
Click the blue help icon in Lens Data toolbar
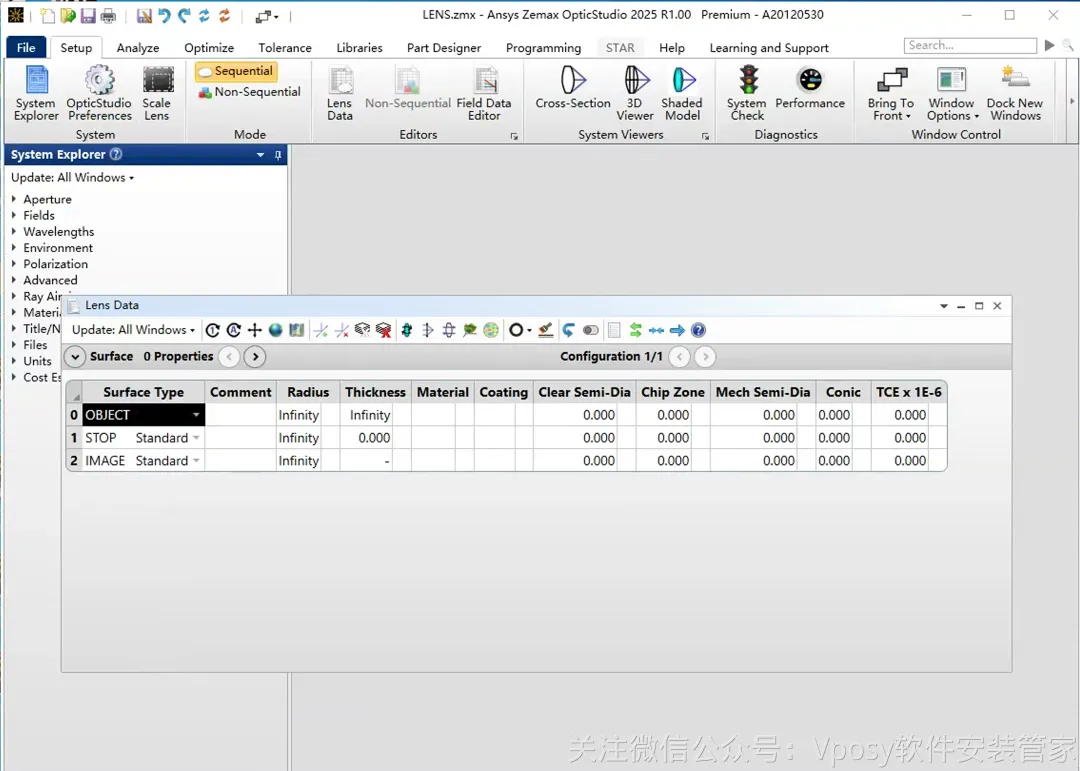[x=698, y=330]
